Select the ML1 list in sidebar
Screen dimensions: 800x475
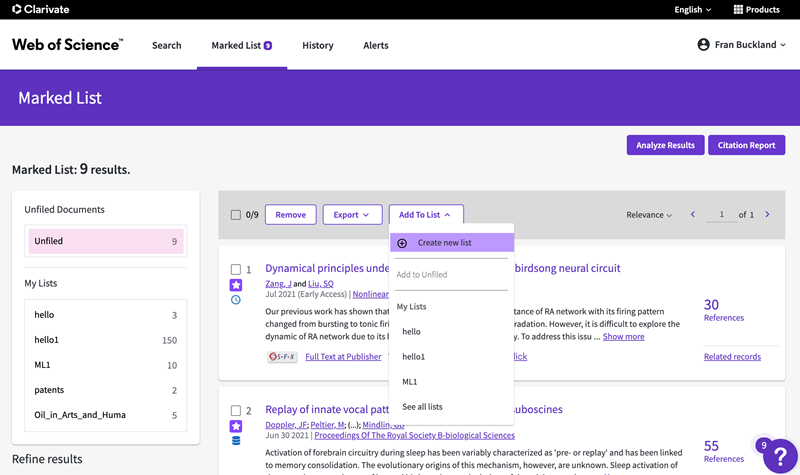coord(106,365)
